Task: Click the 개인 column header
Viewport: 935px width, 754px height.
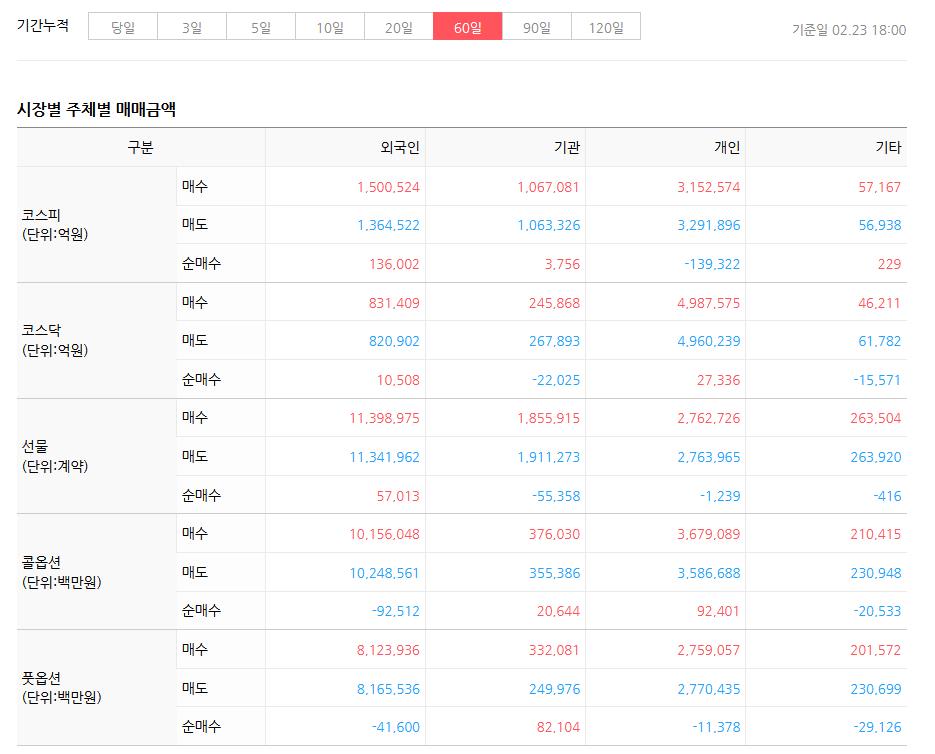Action: point(727,148)
